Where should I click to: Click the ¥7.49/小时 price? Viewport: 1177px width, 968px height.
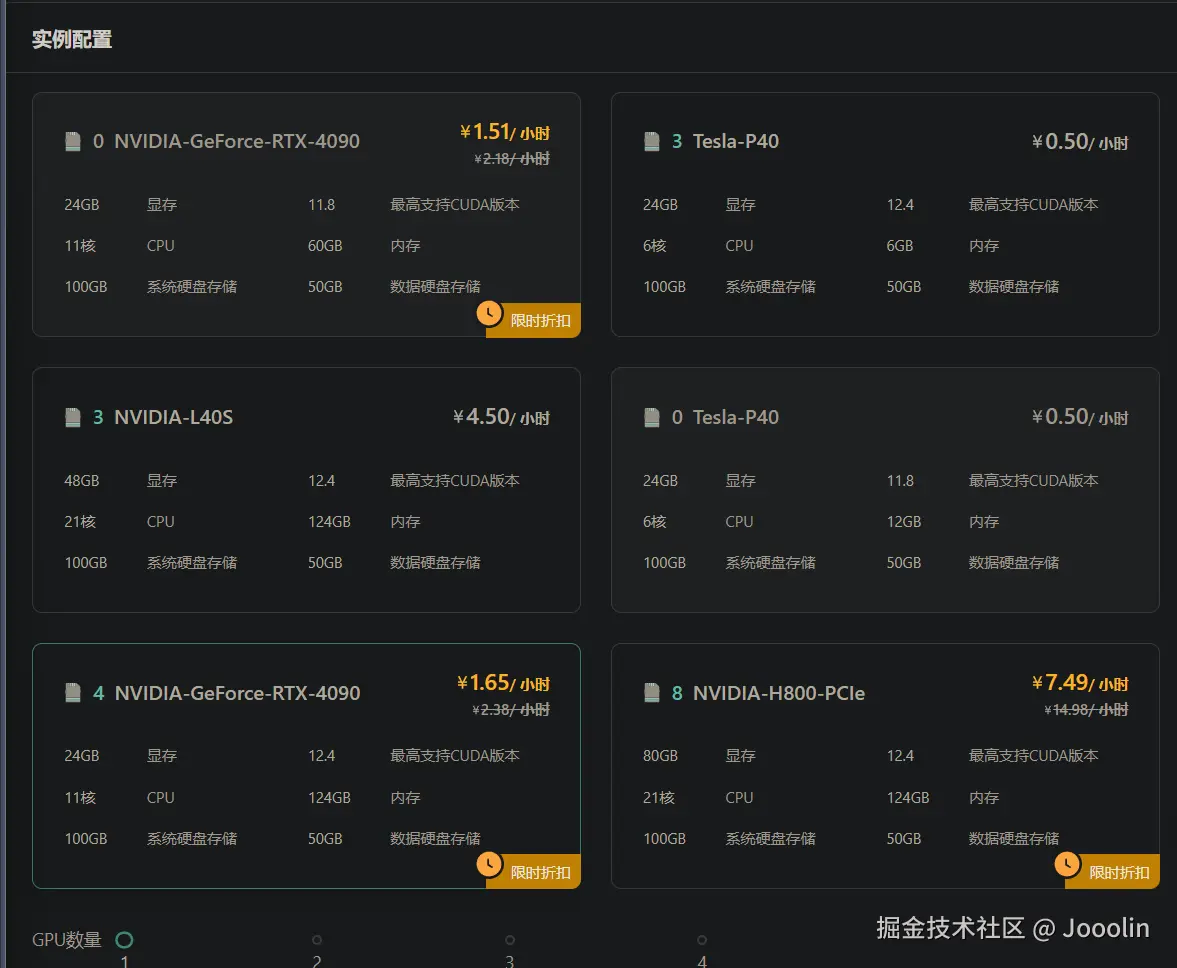[x=1080, y=683]
